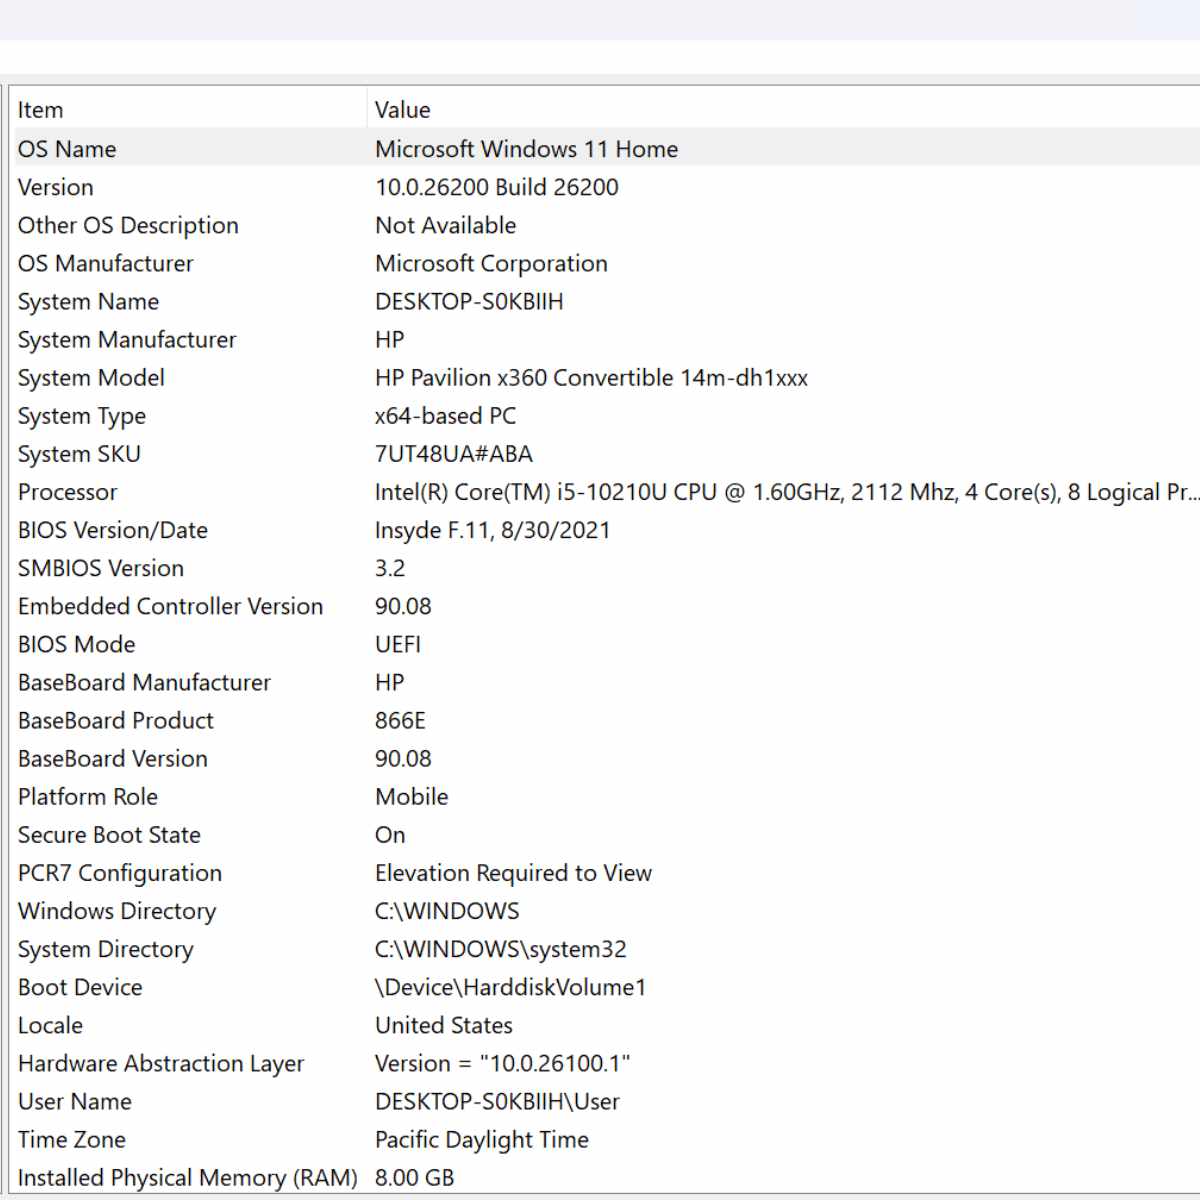Select the OS Name row label
The height and width of the screenshot is (1200, 1200).
[67, 149]
